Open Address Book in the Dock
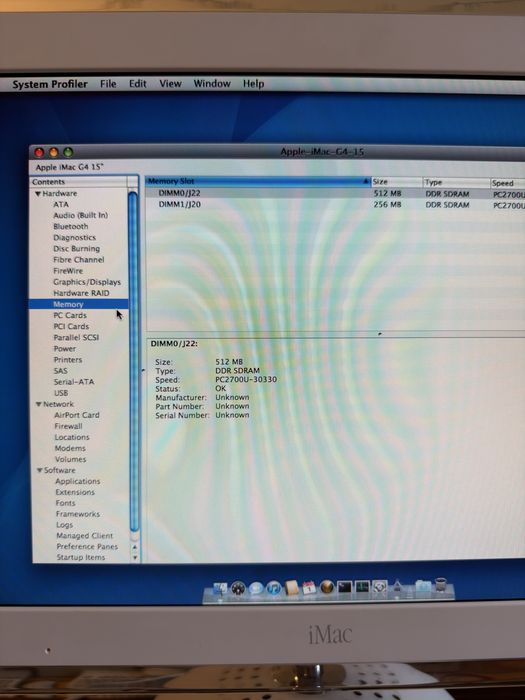This screenshot has height=700, width=525. (x=292, y=588)
